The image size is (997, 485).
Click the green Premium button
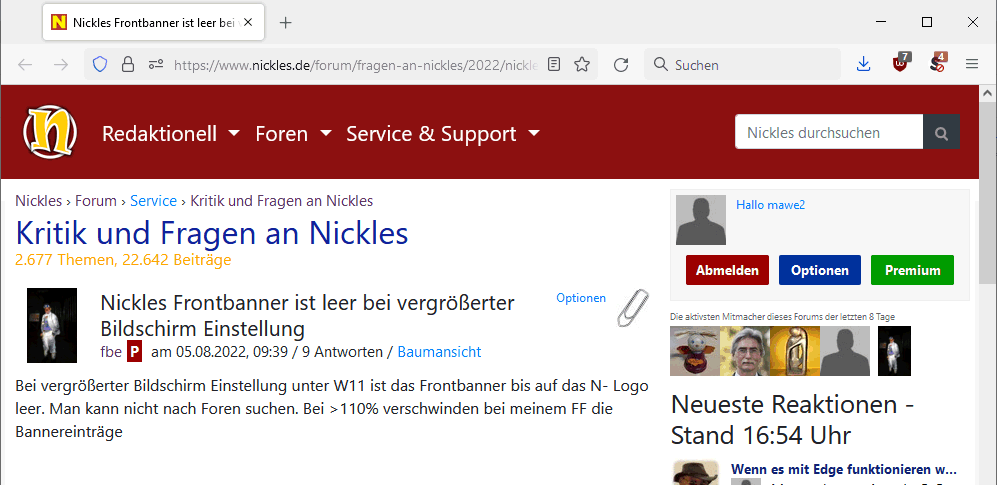click(x=912, y=270)
